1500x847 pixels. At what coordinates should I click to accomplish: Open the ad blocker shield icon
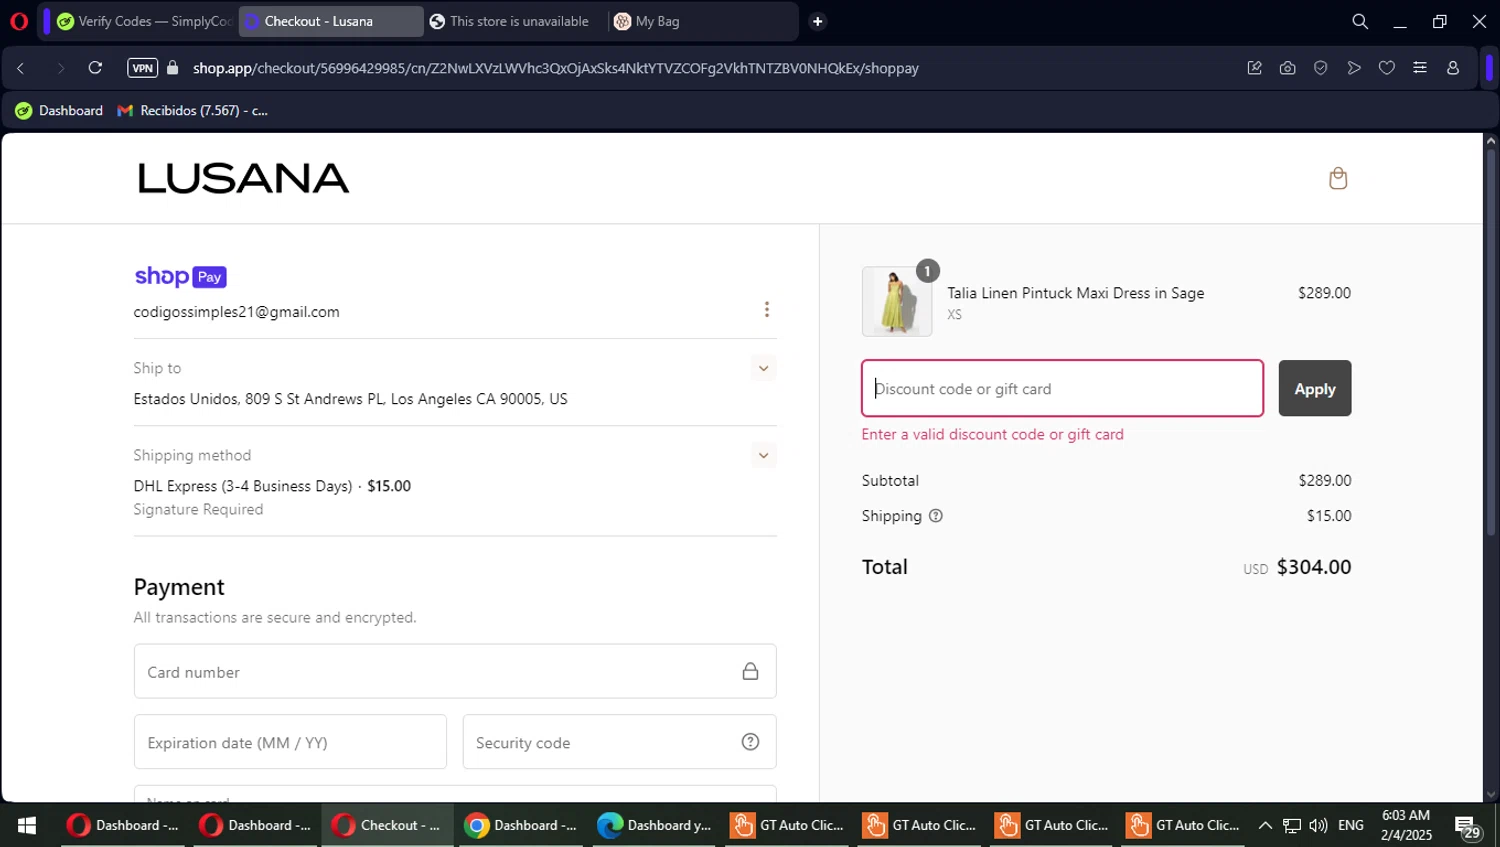[1320, 68]
